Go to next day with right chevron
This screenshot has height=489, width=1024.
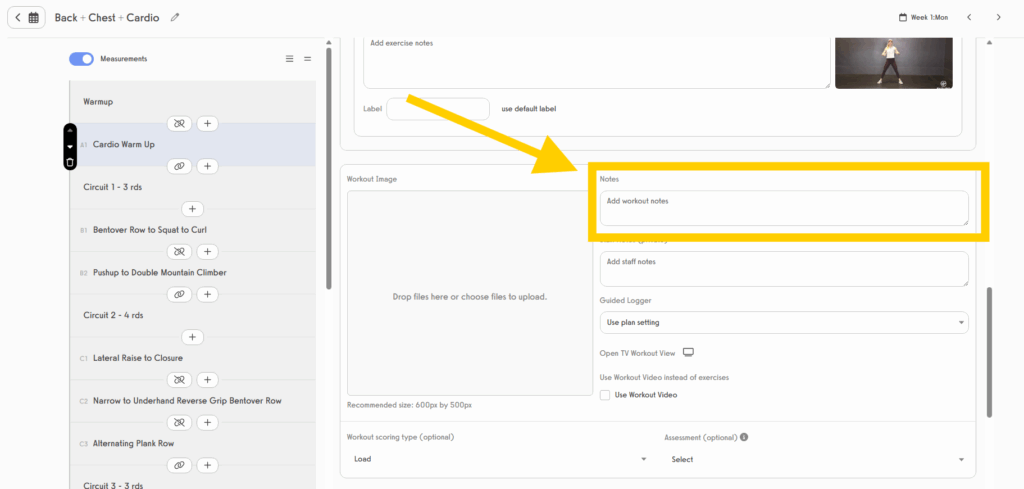point(998,17)
